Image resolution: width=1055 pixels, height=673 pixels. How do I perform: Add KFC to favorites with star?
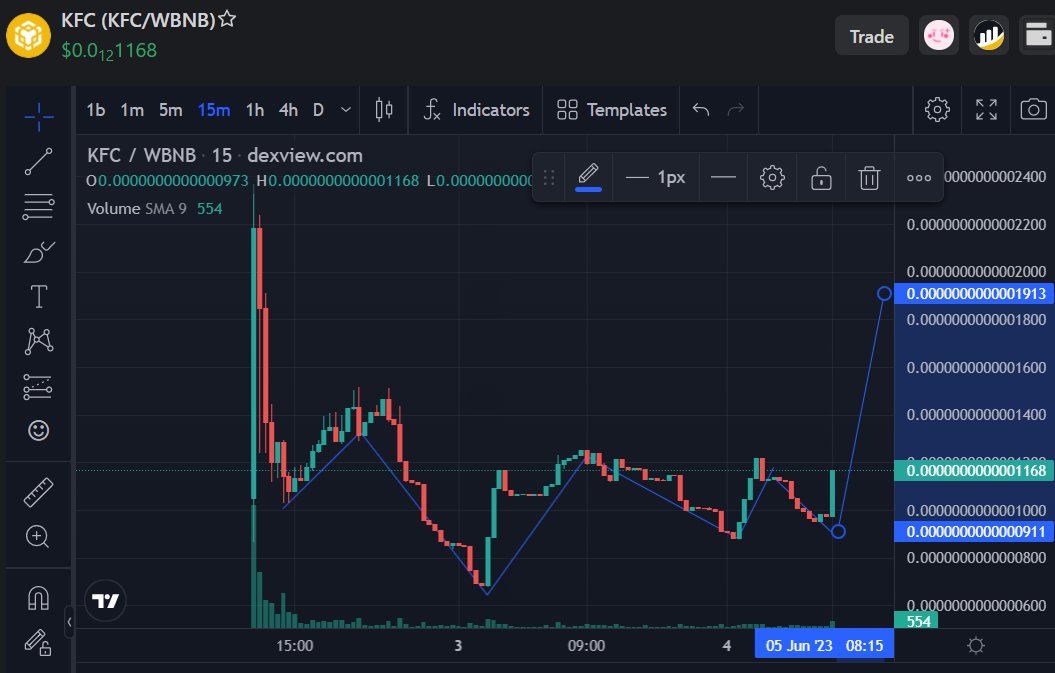pos(227,19)
